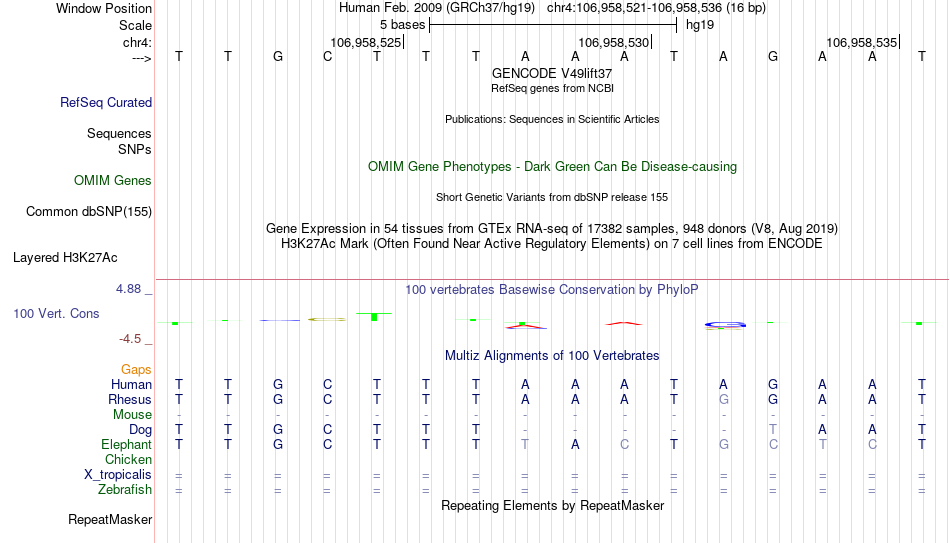950x543 pixels.
Task: Open the OMIM Gene Phenotypes title
Action: coord(552,167)
